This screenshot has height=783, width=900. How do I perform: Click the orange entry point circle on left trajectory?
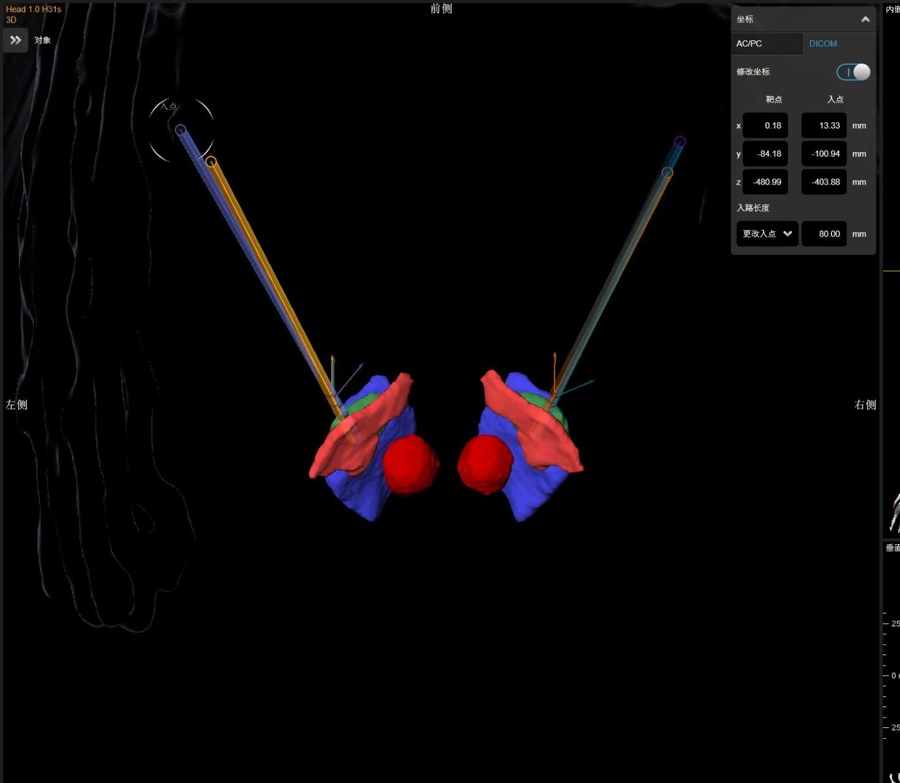211,161
